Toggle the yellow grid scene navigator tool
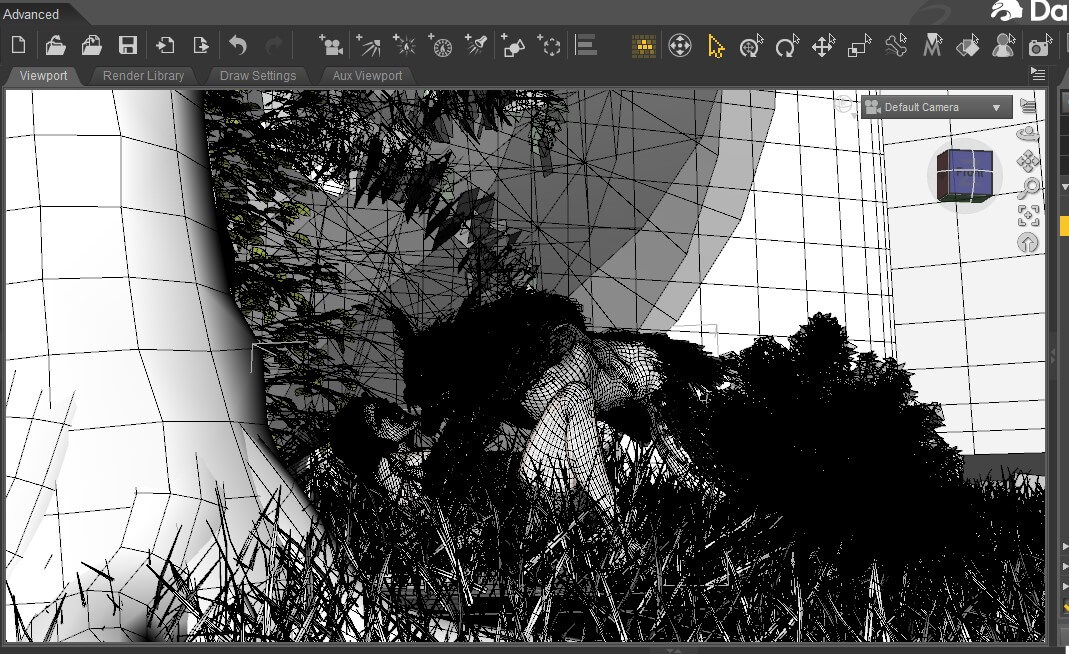Viewport: 1069px width, 654px height. click(x=644, y=46)
